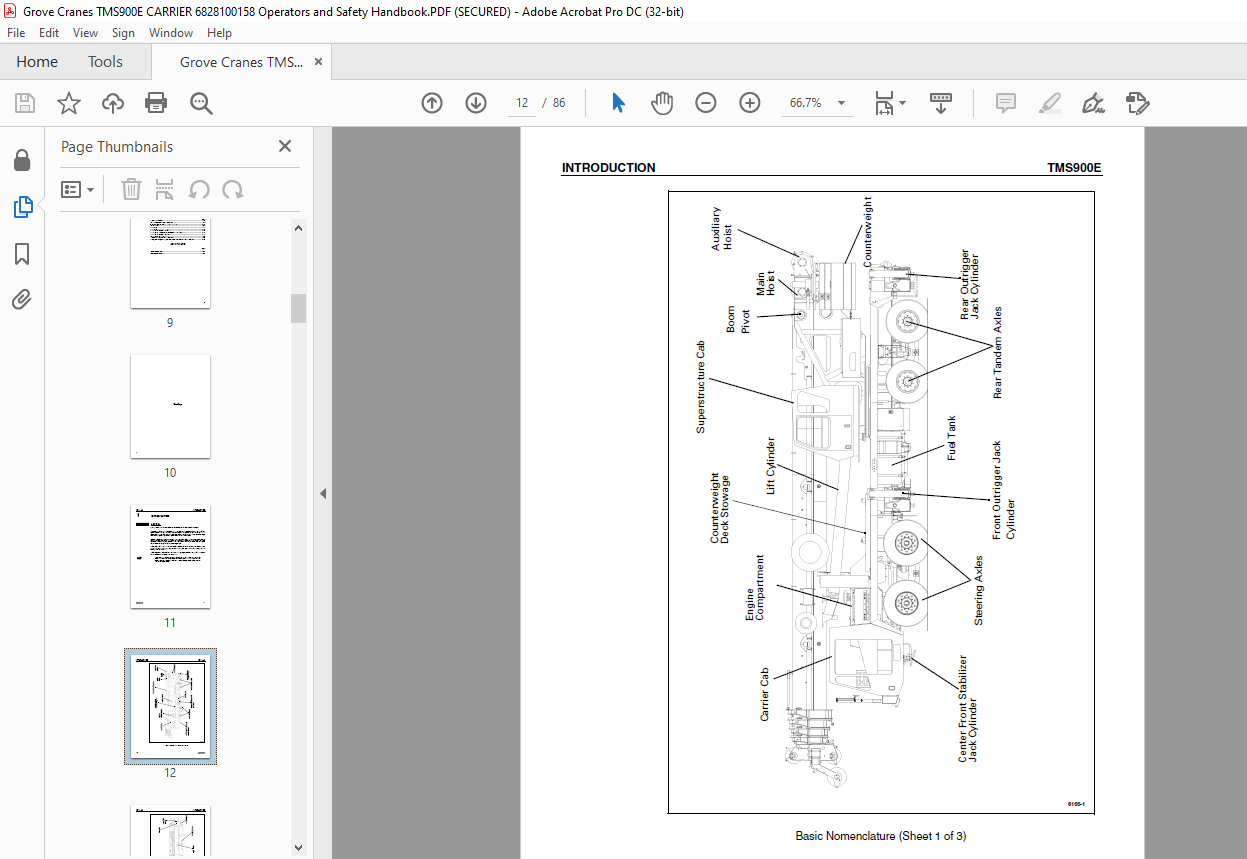1247x859 pixels.
Task: Click the Basic Nomenclature caption text
Action: point(880,836)
